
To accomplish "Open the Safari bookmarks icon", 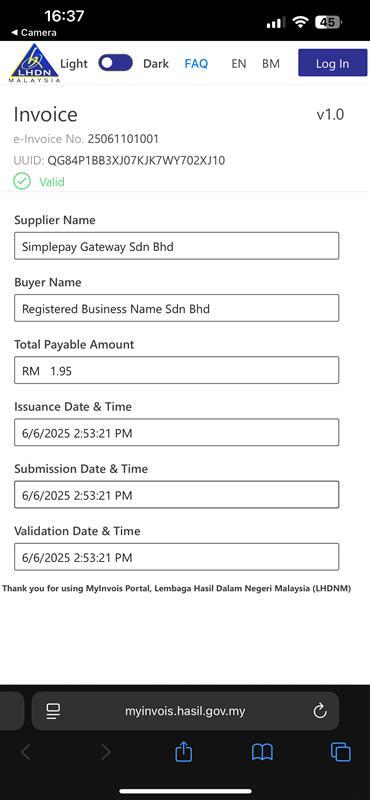I will pos(262,752).
